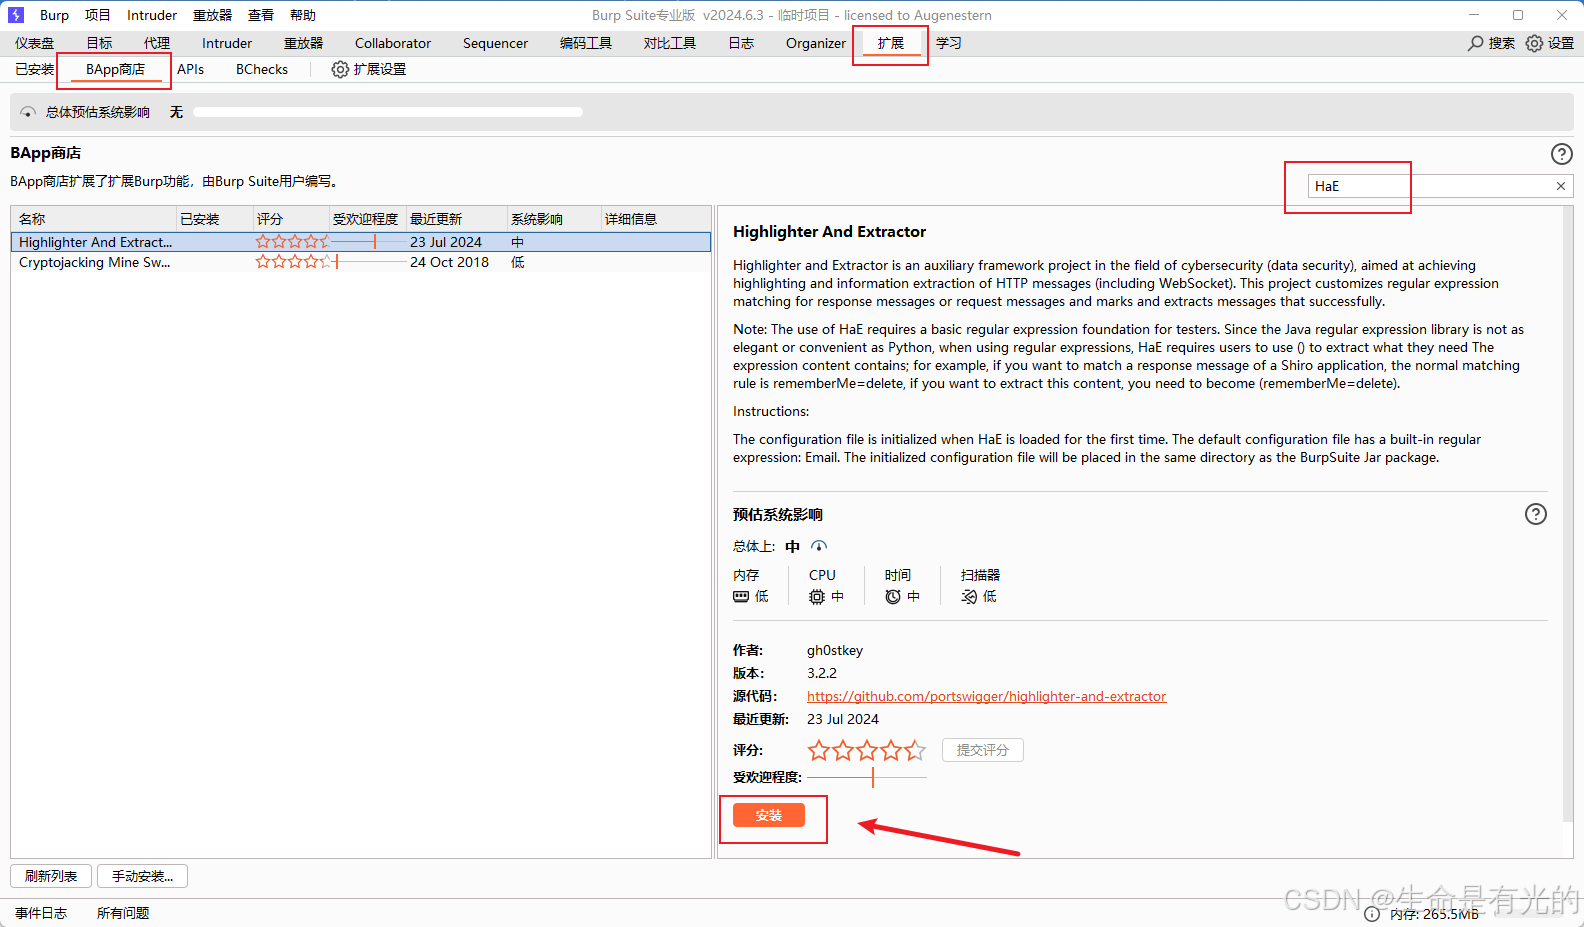Open the settings gear icon
1584x927 pixels.
[x=1534, y=43]
